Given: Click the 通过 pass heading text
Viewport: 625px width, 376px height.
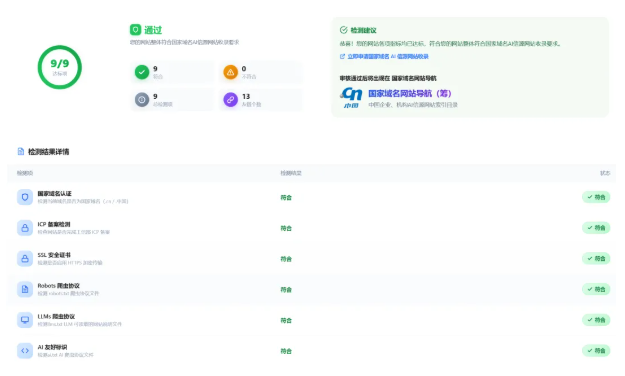Looking at the screenshot, I should (153, 30).
